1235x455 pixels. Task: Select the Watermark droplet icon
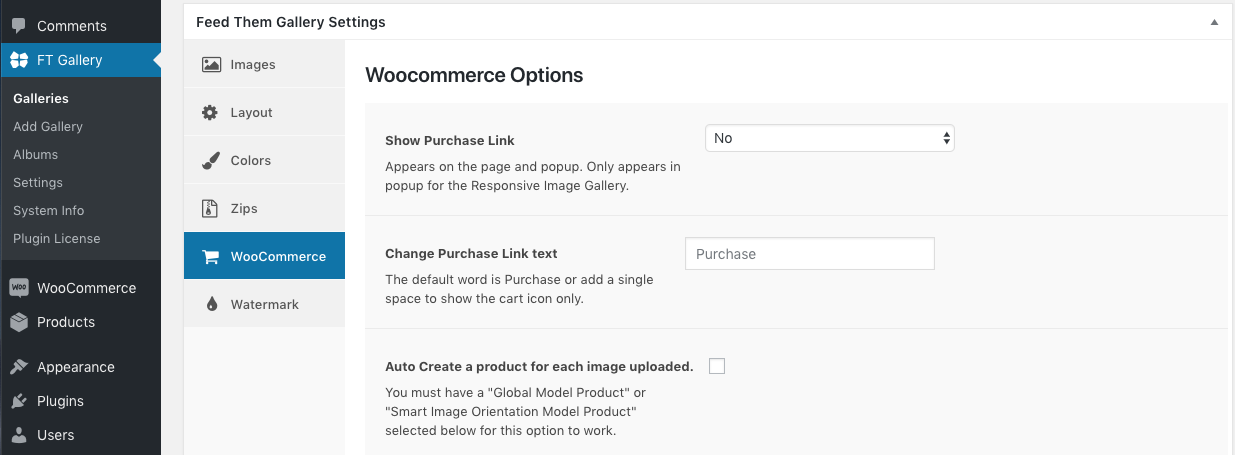tap(211, 304)
